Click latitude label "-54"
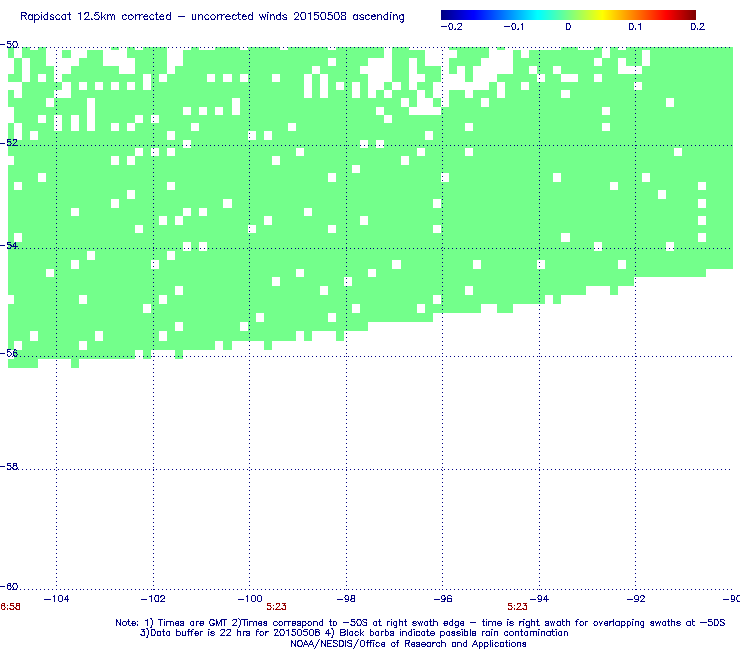The height and width of the screenshot is (650, 740). pyautogui.click(x=9, y=245)
